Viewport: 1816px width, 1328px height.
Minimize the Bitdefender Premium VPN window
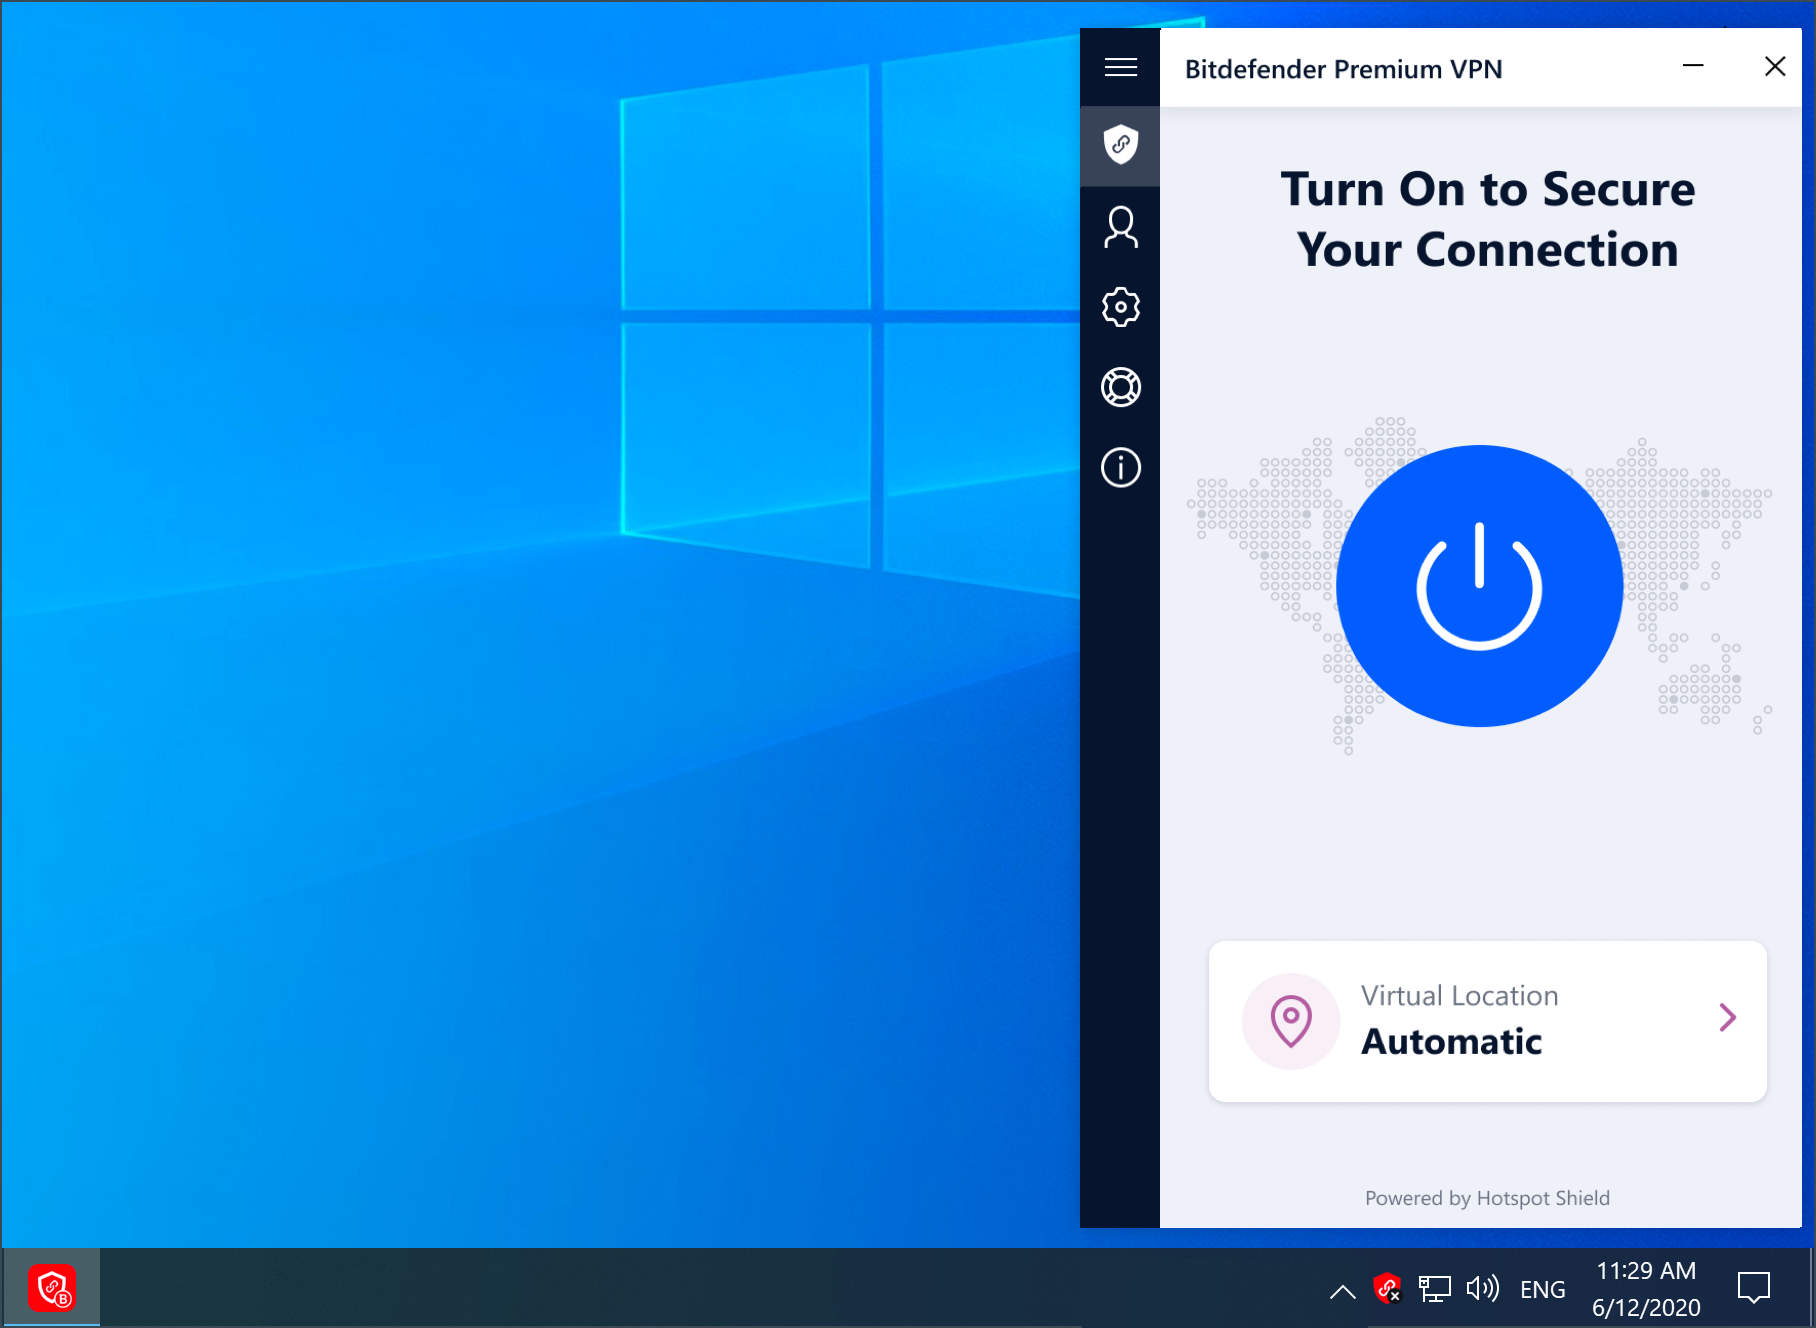point(1693,66)
